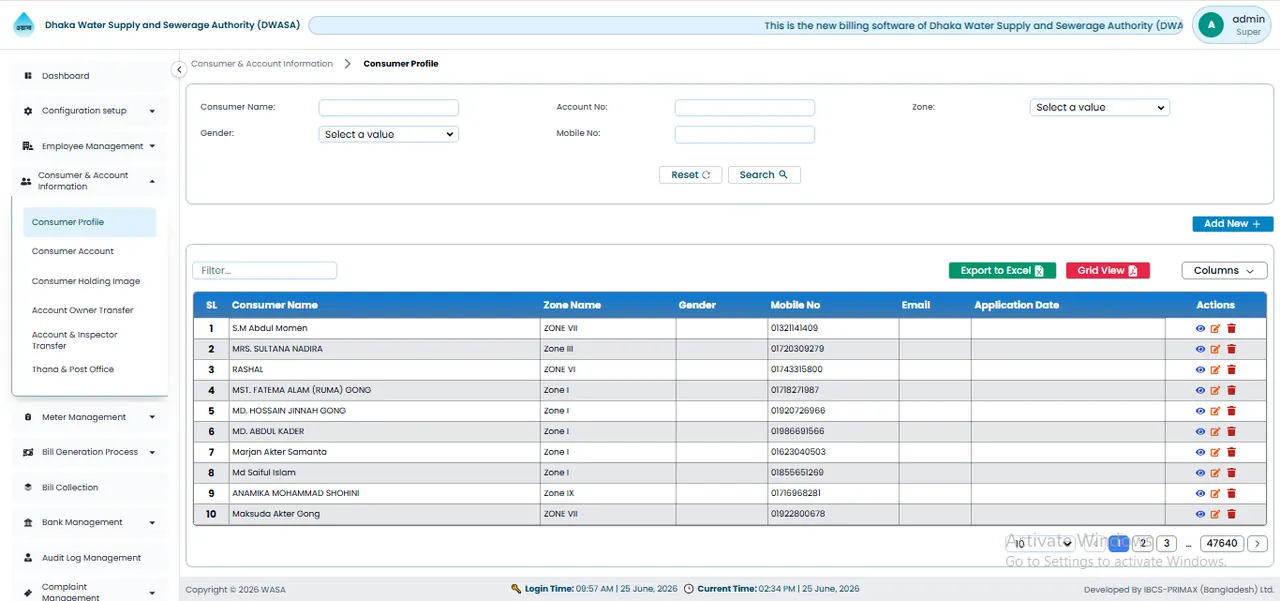View Maksuda Akter Gong details (eye icon)
This screenshot has height=601, width=1280.
1200,514
